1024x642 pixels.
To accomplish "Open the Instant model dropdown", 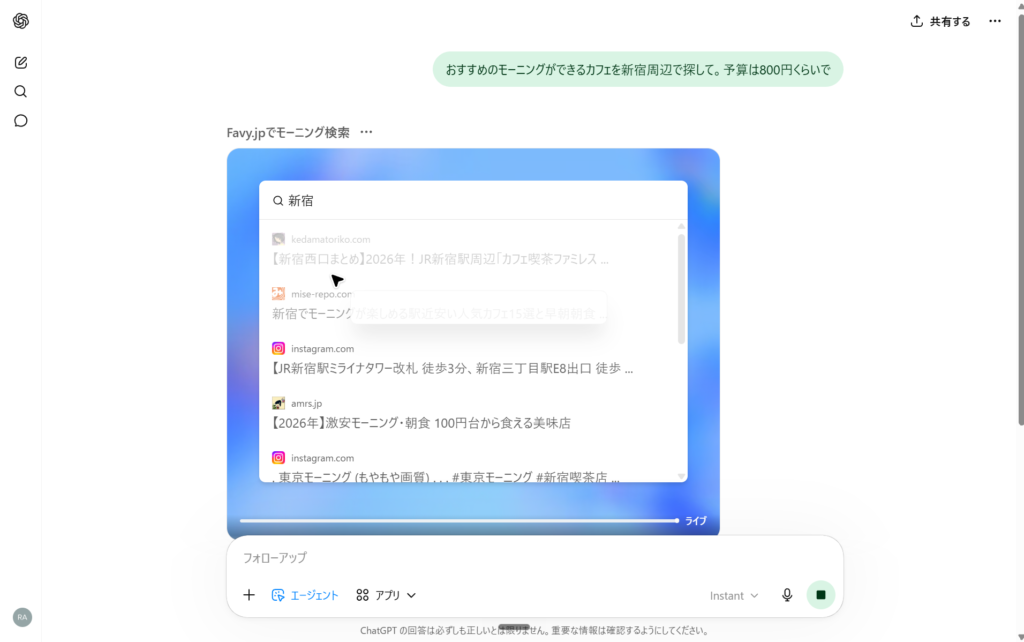I will (734, 596).
